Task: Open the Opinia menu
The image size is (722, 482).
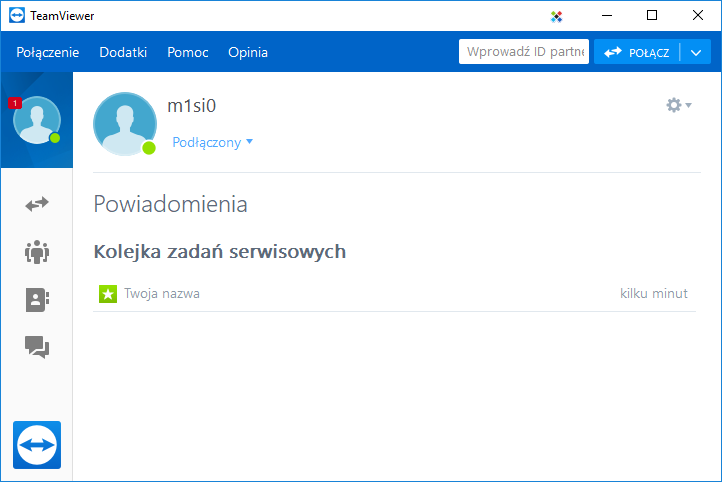Action: [248, 52]
